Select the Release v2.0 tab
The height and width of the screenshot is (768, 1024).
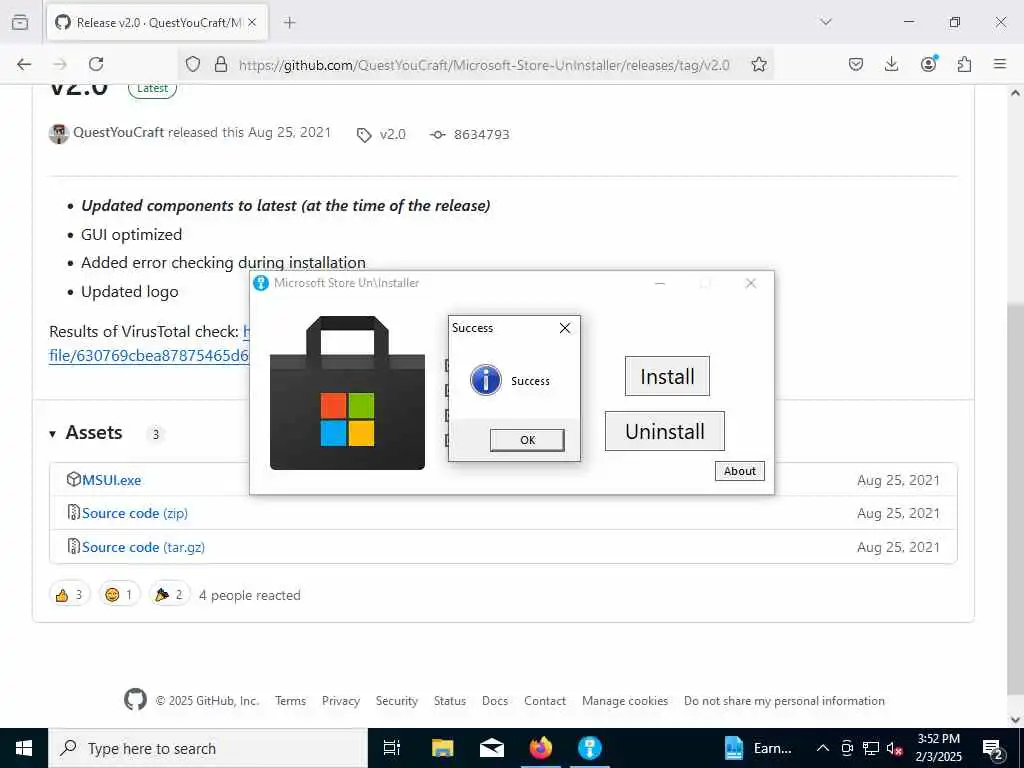(x=155, y=23)
